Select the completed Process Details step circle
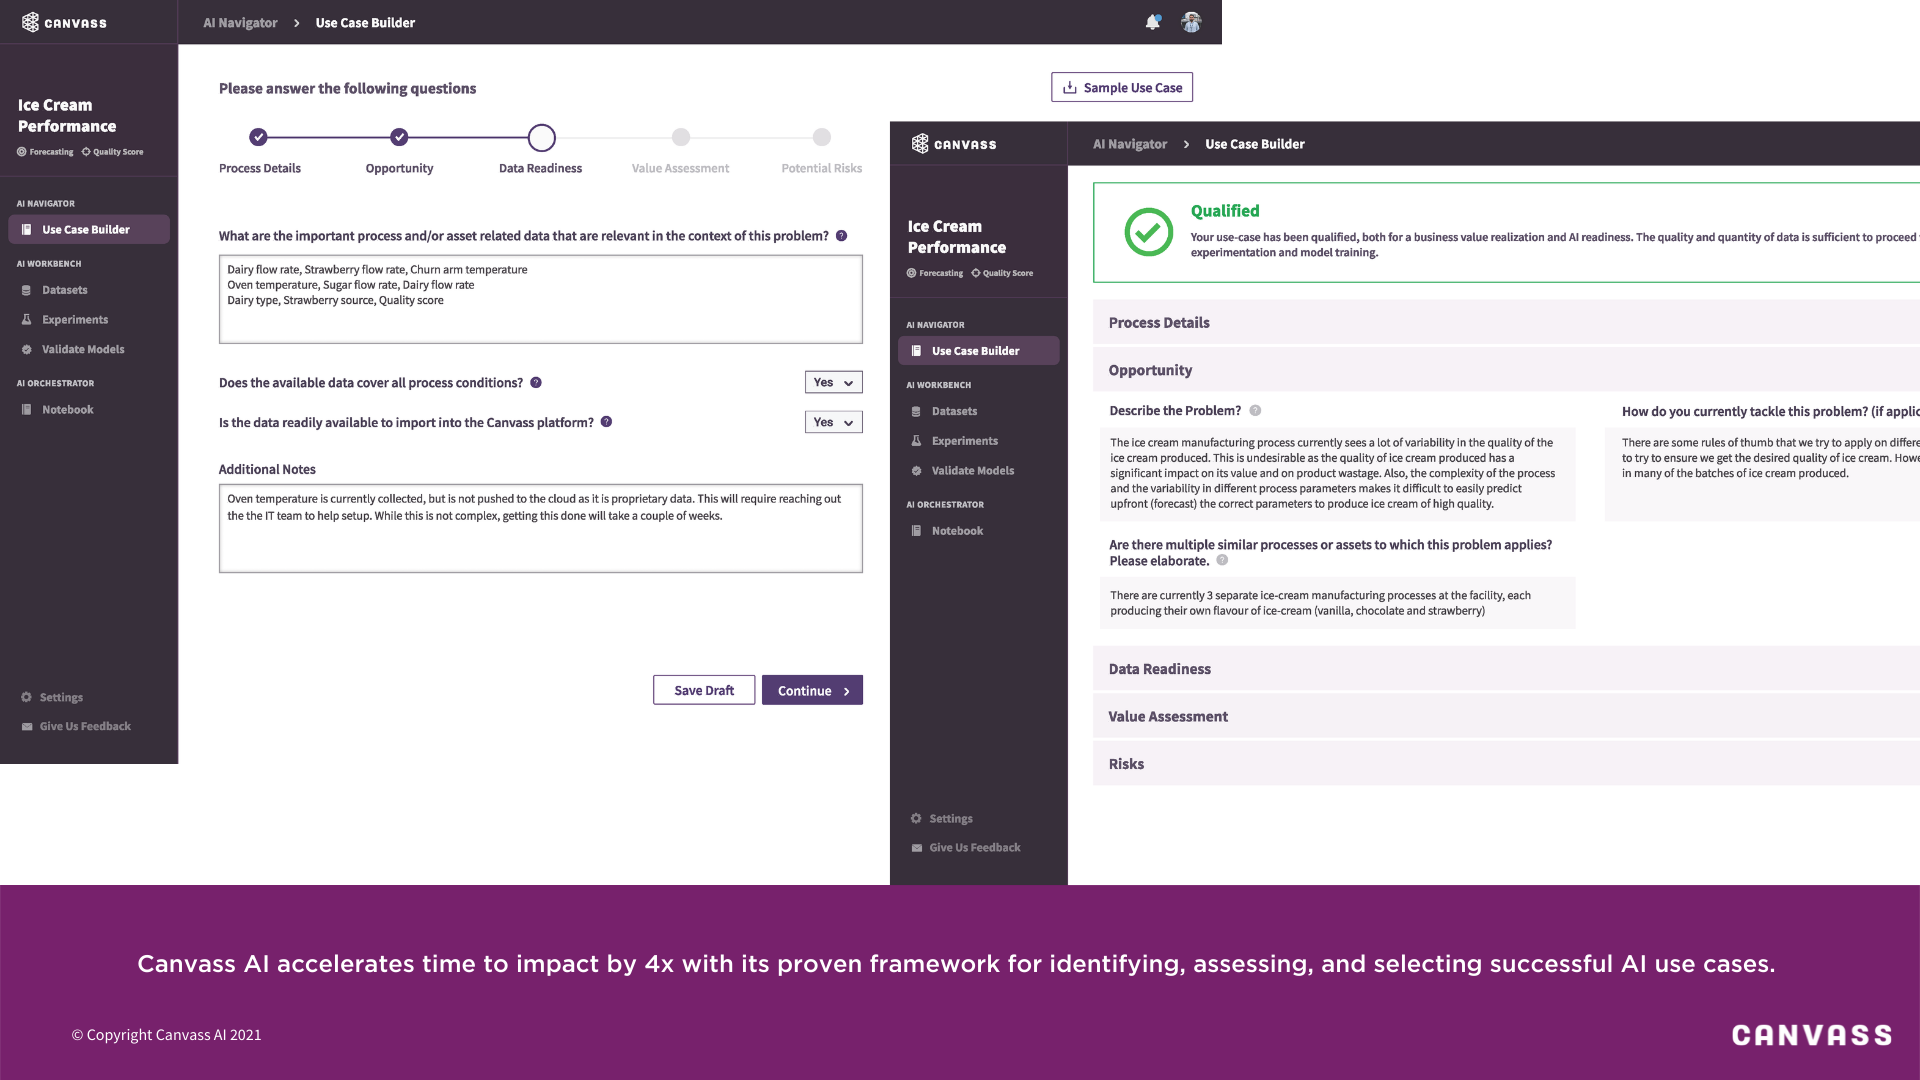The height and width of the screenshot is (1080, 1920). click(259, 137)
